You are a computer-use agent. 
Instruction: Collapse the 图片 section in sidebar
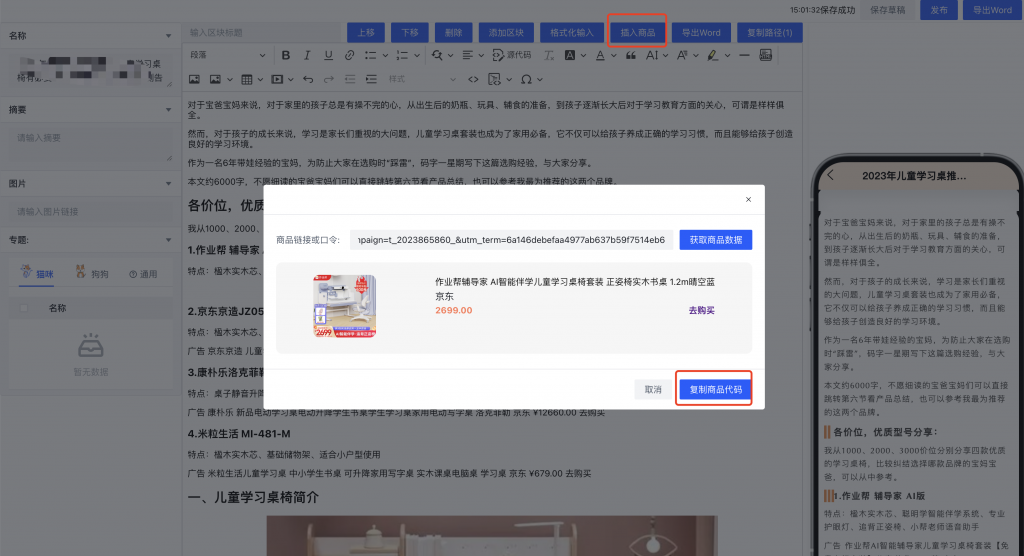pos(168,184)
